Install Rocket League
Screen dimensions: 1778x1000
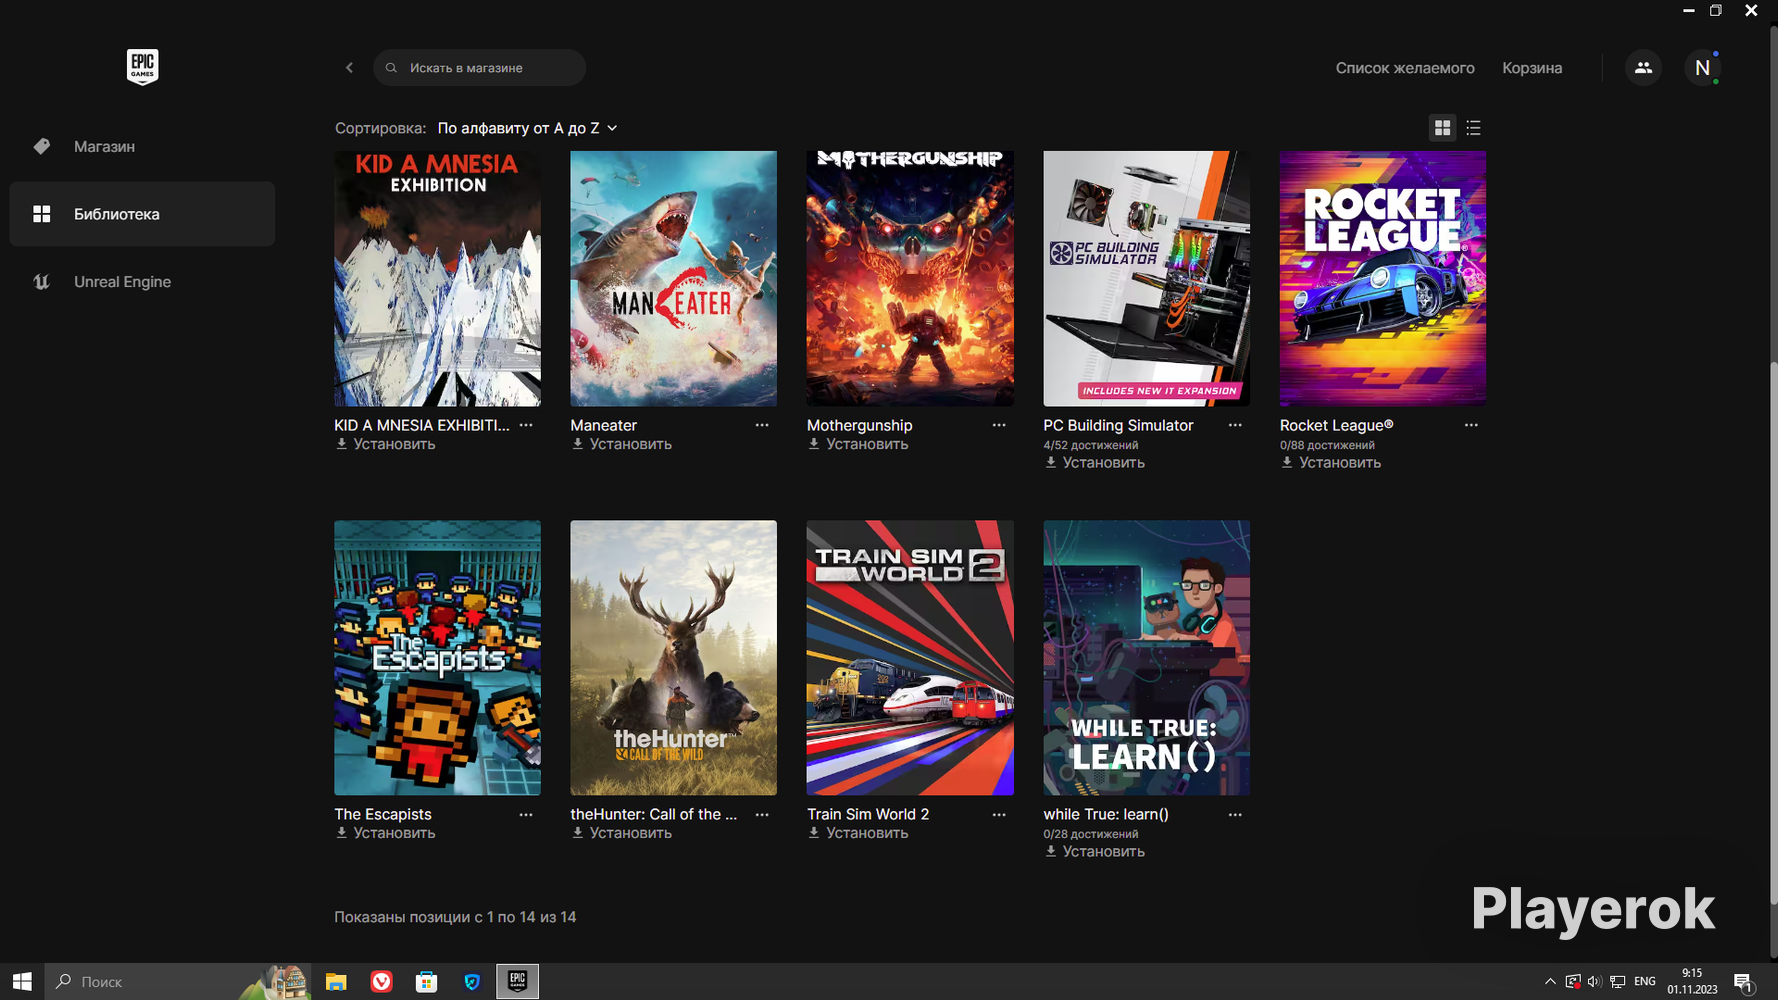point(1331,463)
